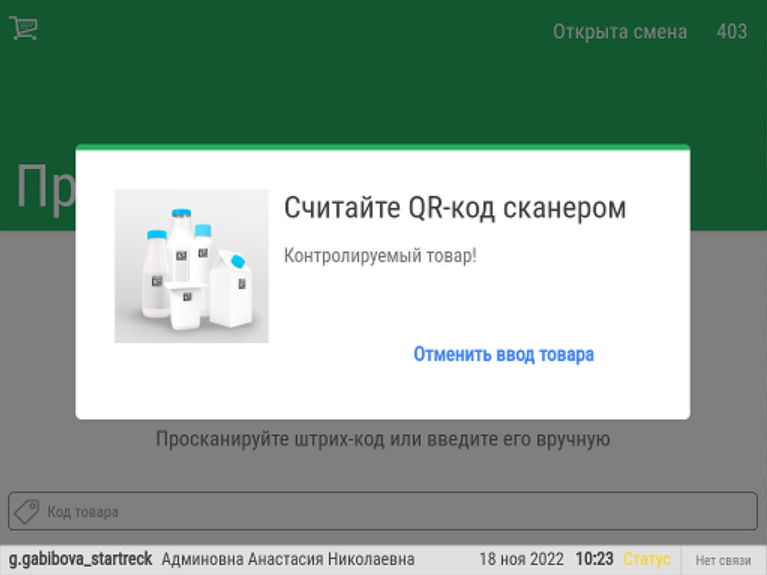
Task: Click username 'g.gabibova_startreck'
Action: click(x=81, y=559)
